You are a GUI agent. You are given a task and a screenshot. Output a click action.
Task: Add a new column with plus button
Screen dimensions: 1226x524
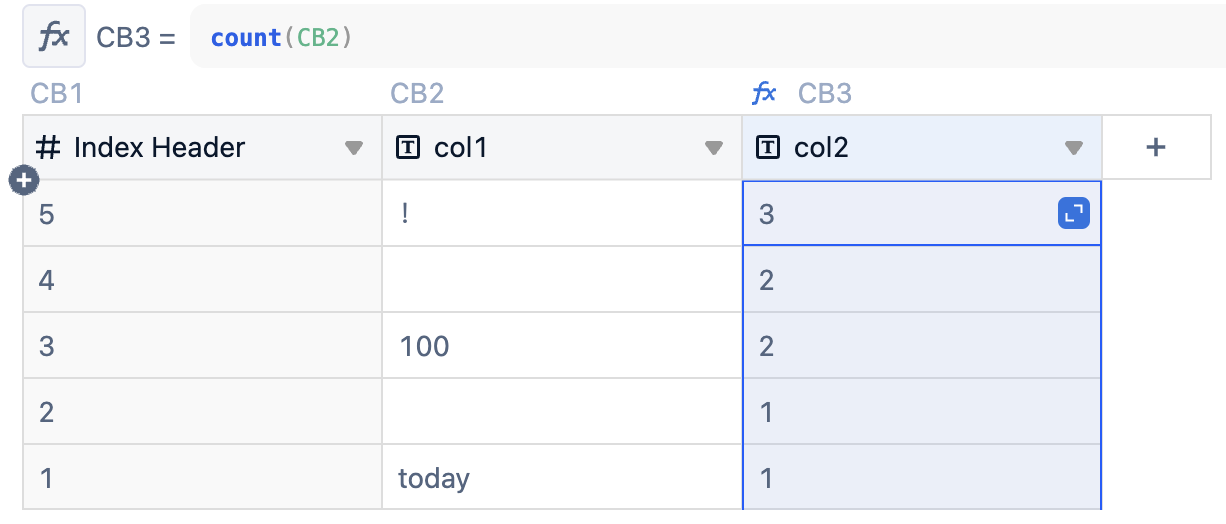pos(1156,148)
